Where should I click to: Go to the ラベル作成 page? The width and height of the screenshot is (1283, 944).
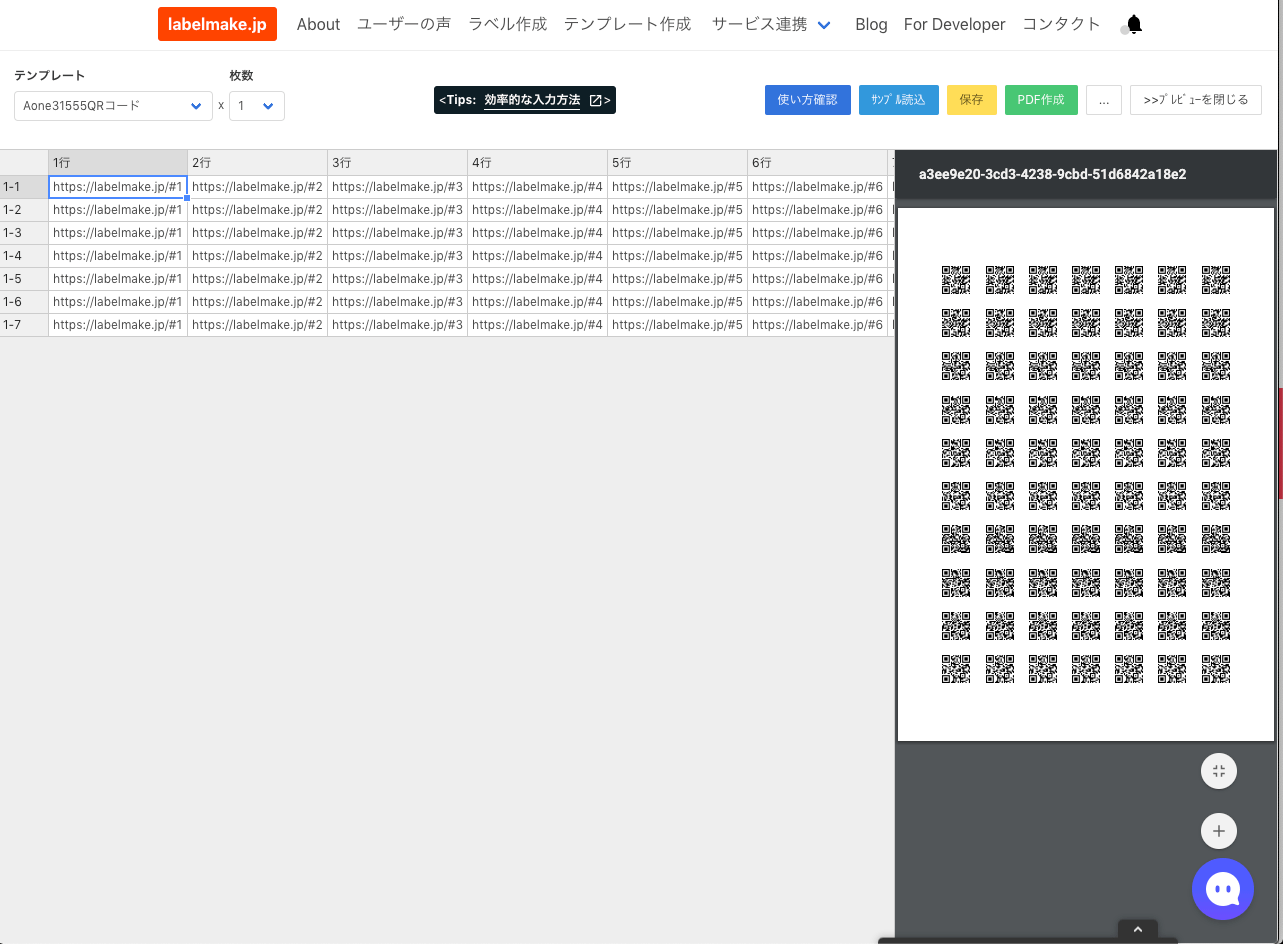point(507,25)
